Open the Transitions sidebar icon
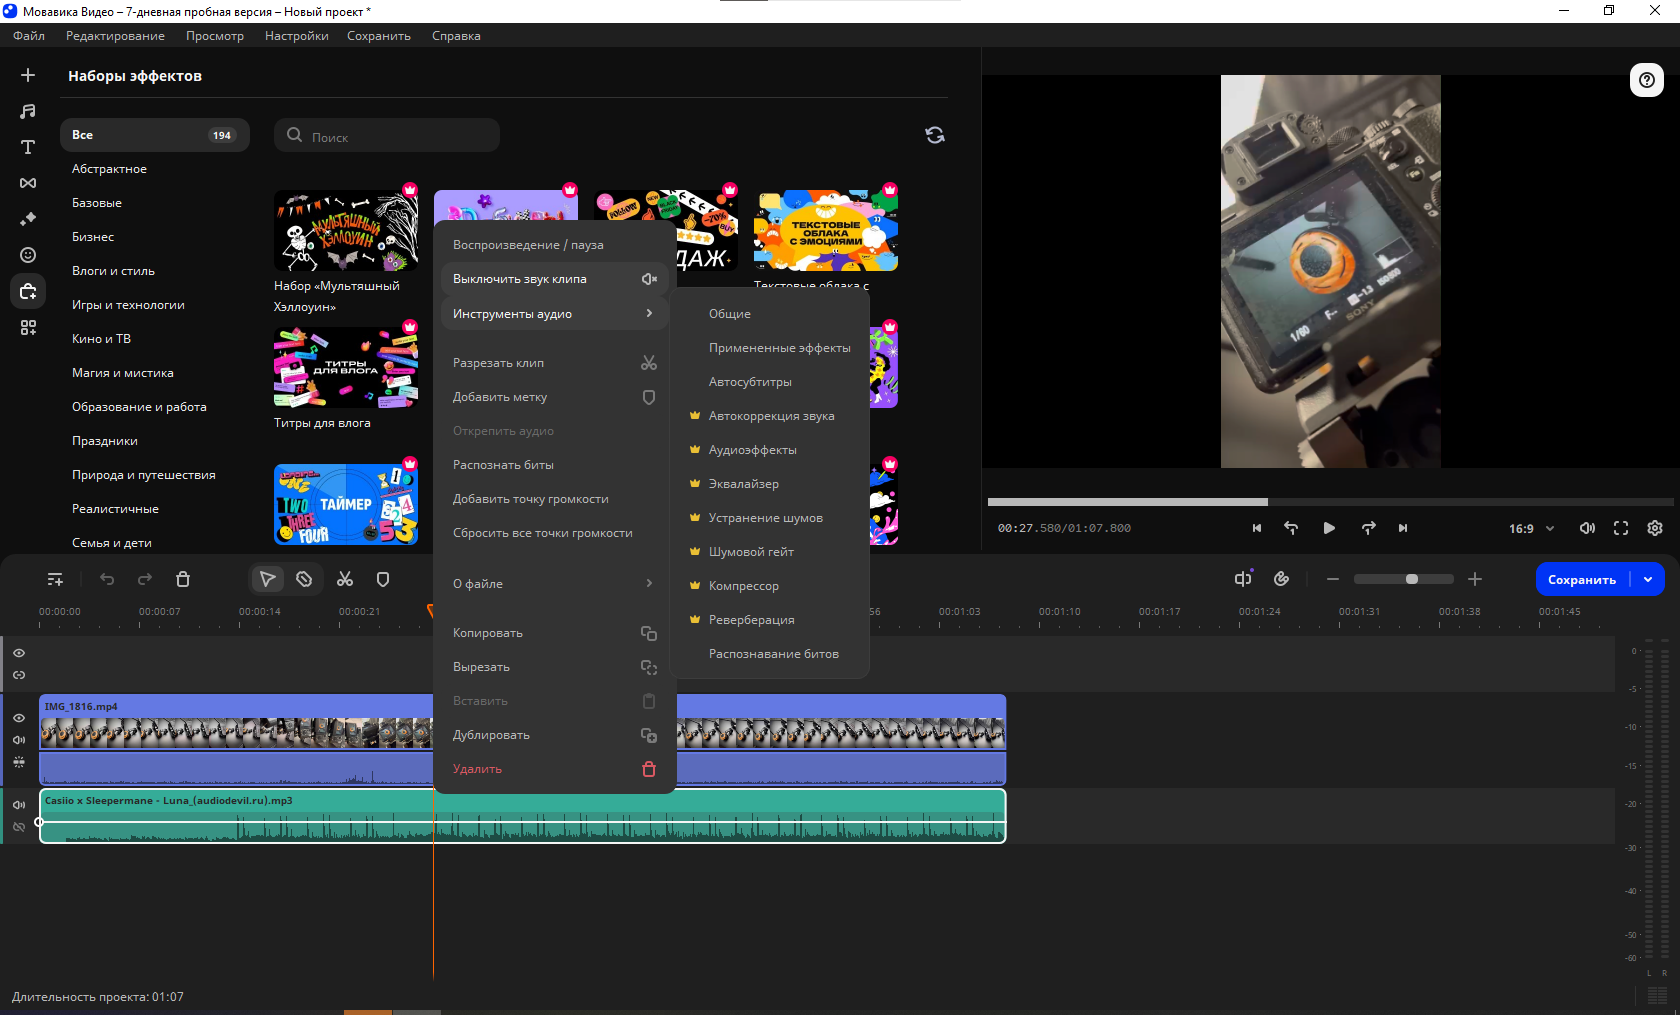 [x=28, y=183]
